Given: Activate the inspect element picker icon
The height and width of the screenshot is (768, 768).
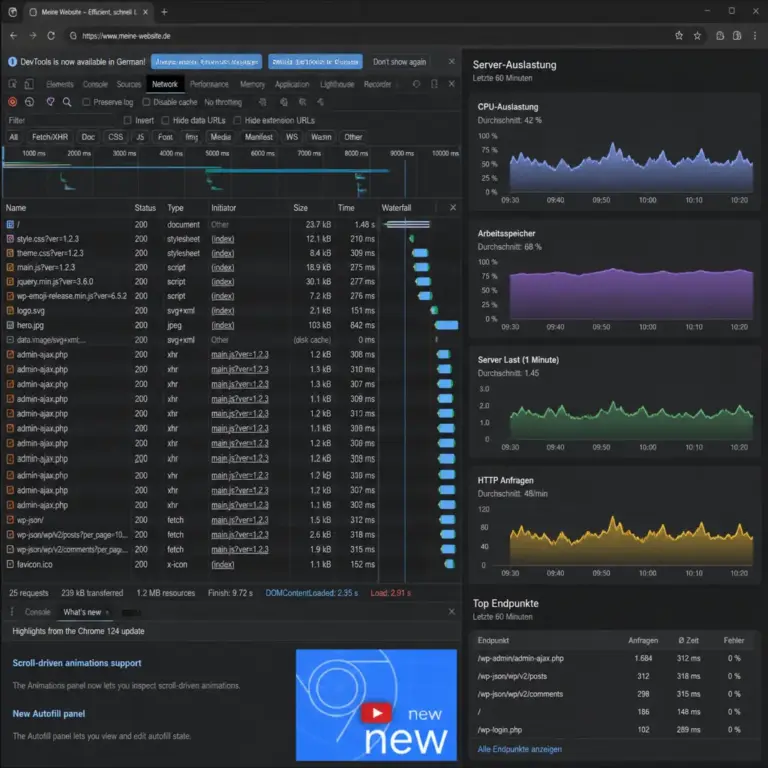Looking at the screenshot, I should (13, 84).
